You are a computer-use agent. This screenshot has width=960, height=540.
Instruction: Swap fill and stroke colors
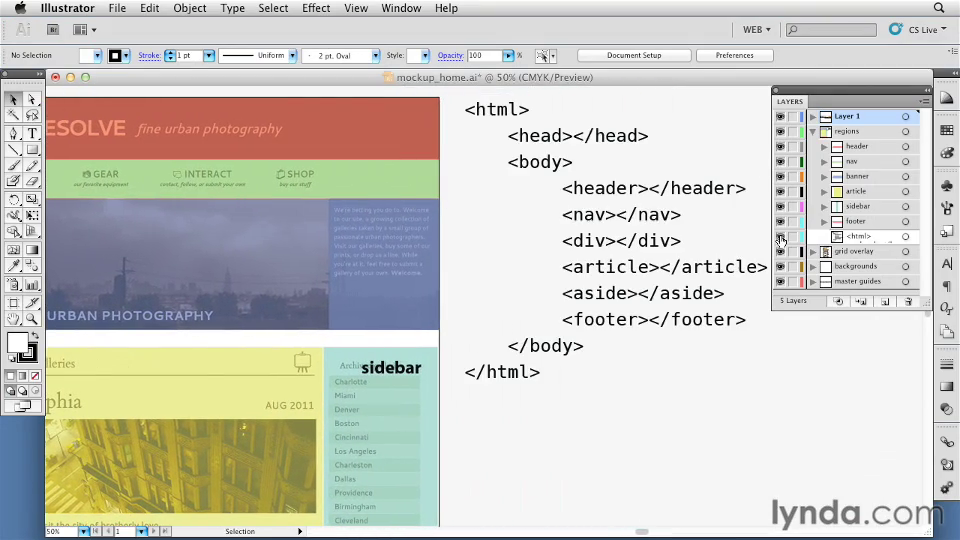pos(35,336)
